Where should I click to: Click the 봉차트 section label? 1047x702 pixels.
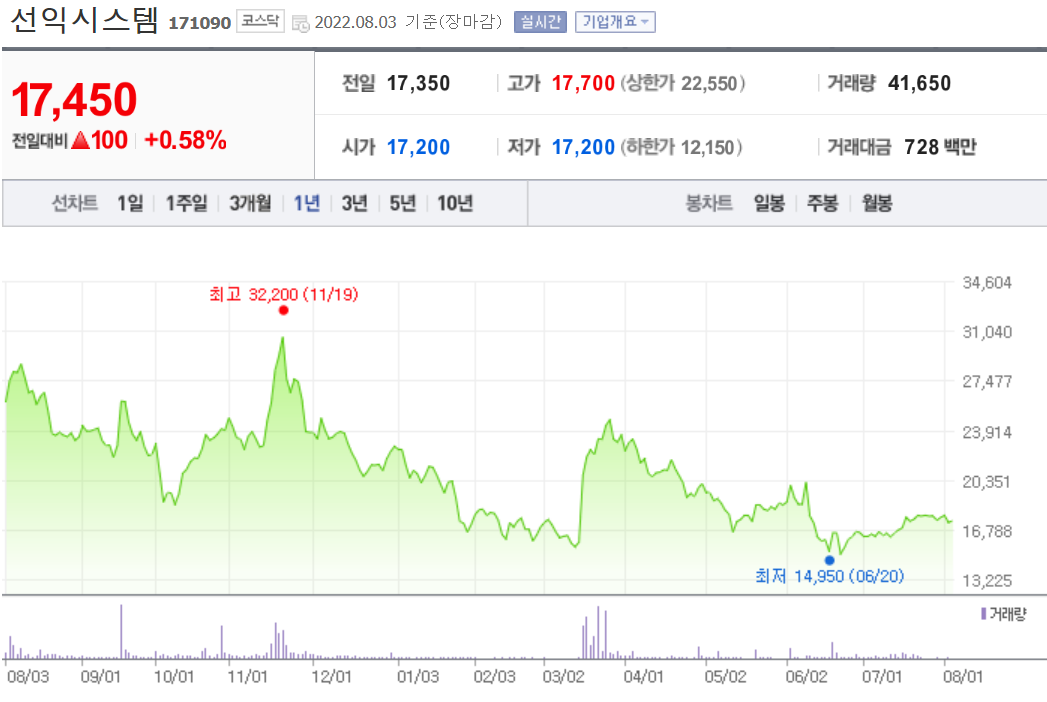(709, 203)
